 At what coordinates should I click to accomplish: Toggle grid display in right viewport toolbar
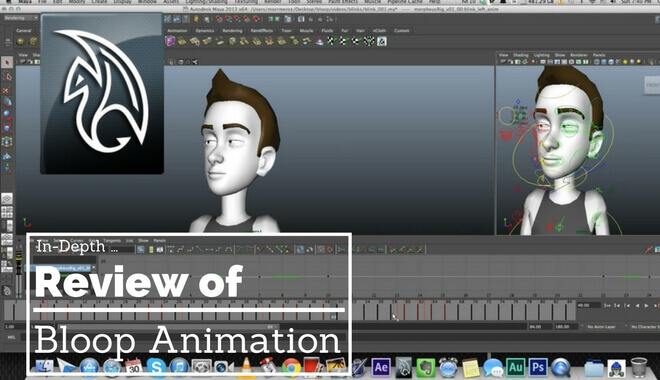(x=543, y=62)
